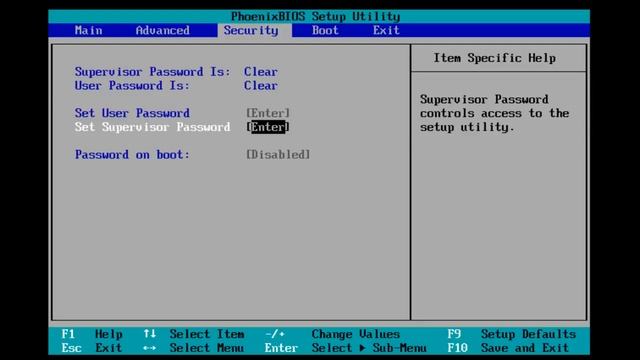Click the PhoenixBIOS Setup Utility title
This screenshot has width=640, height=360.
pyautogui.click(x=316, y=17)
